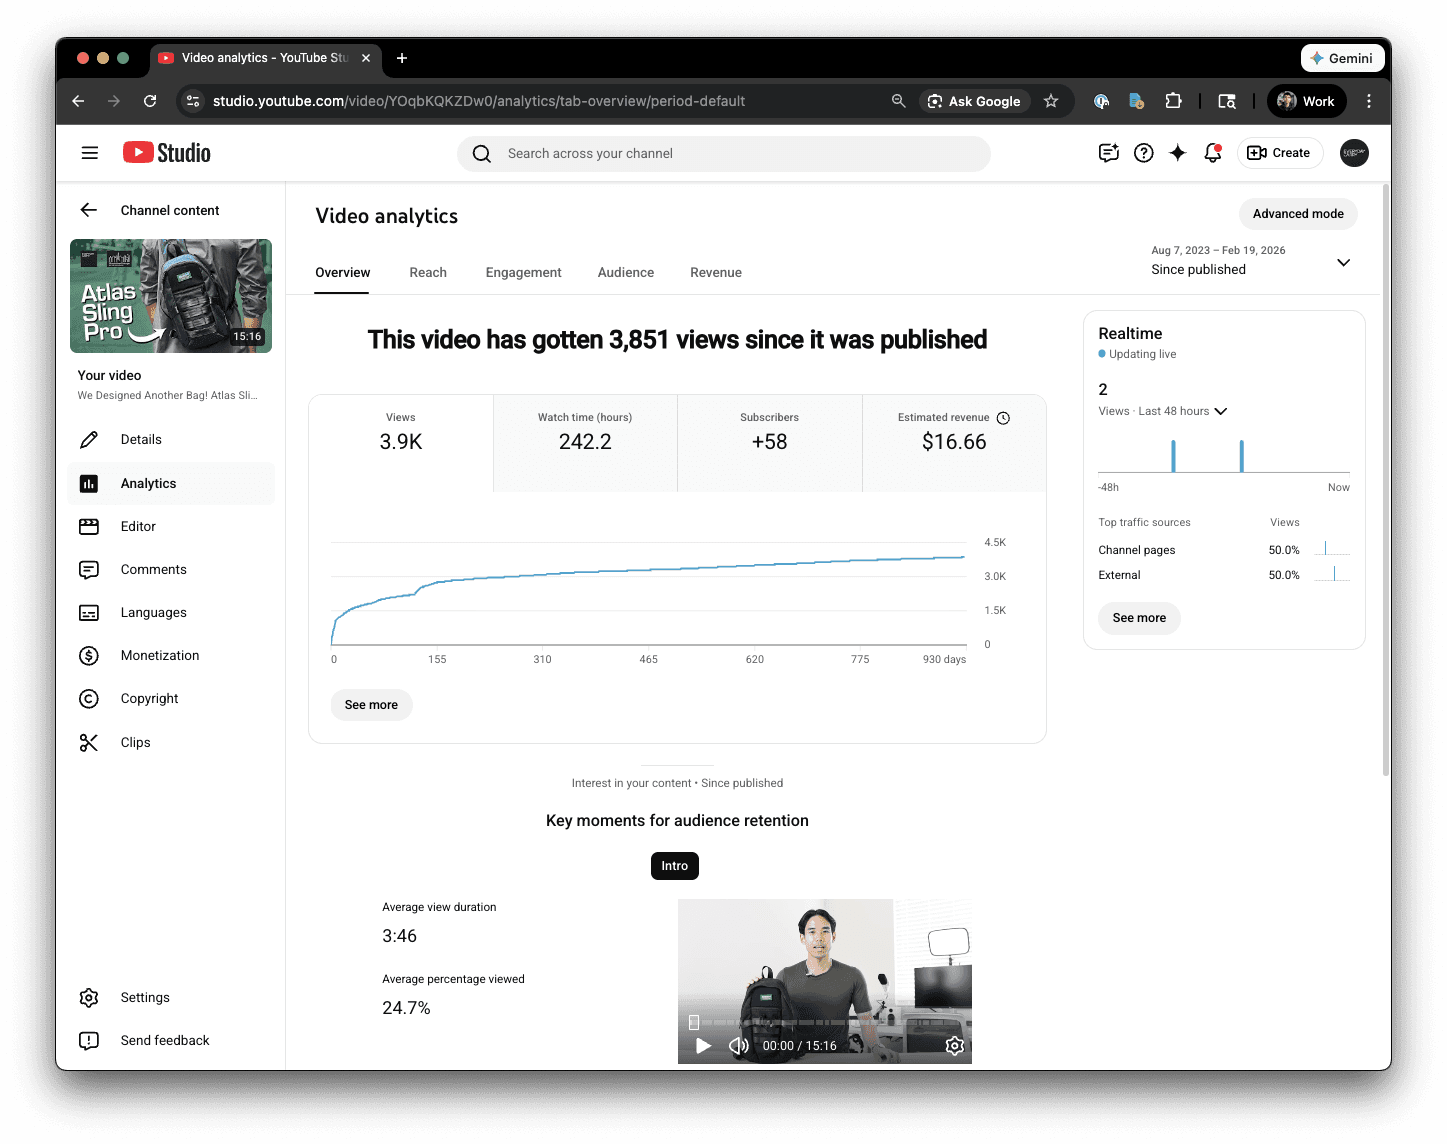The image size is (1447, 1144).
Task: Click the YouTube Studio logo
Action: coord(167,153)
